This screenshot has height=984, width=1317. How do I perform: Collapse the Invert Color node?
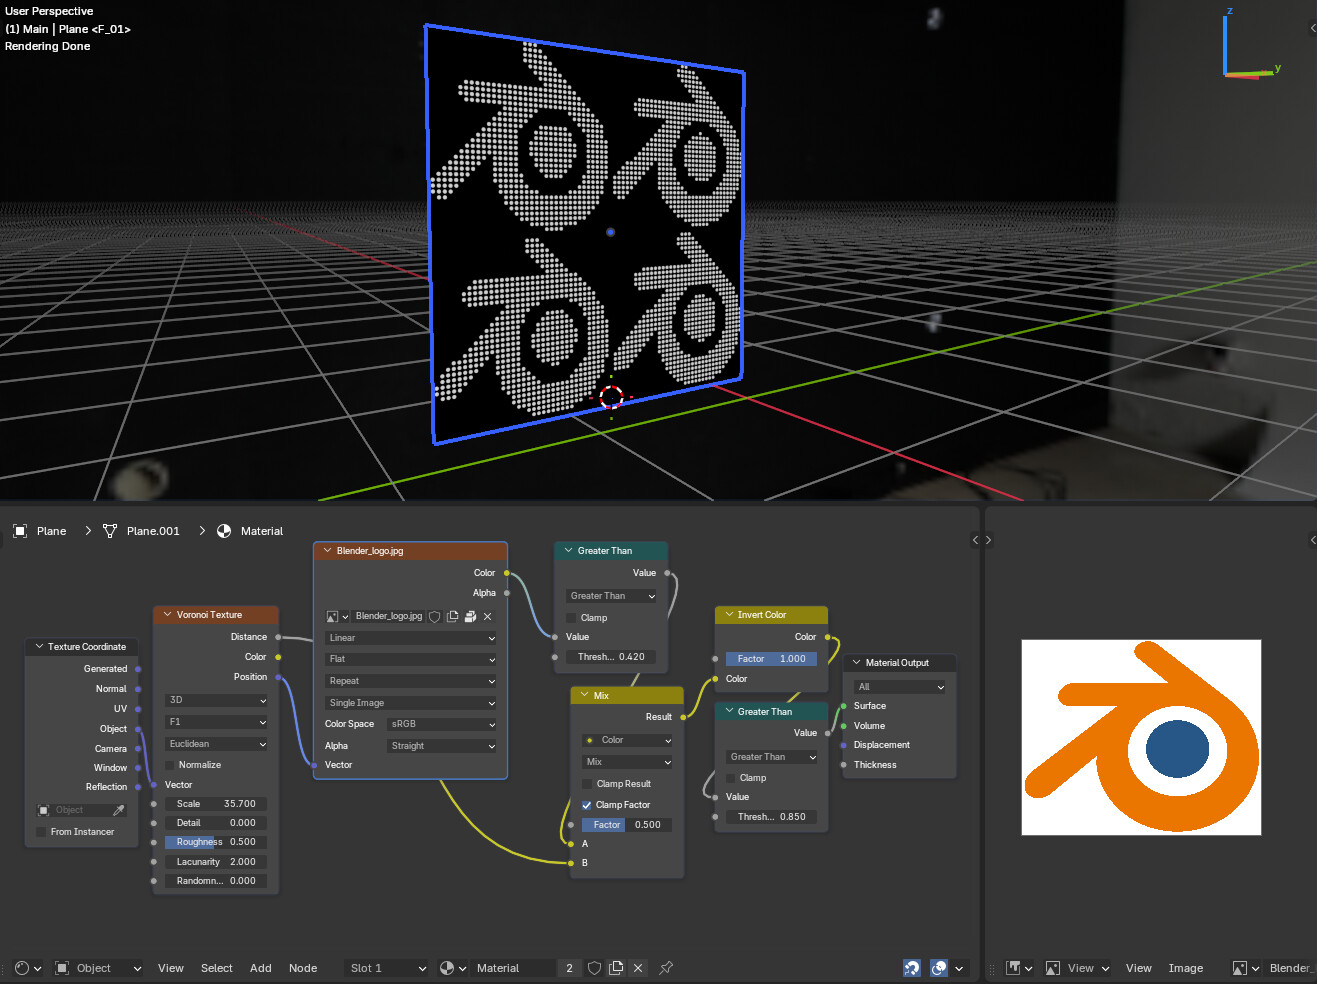point(728,615)
